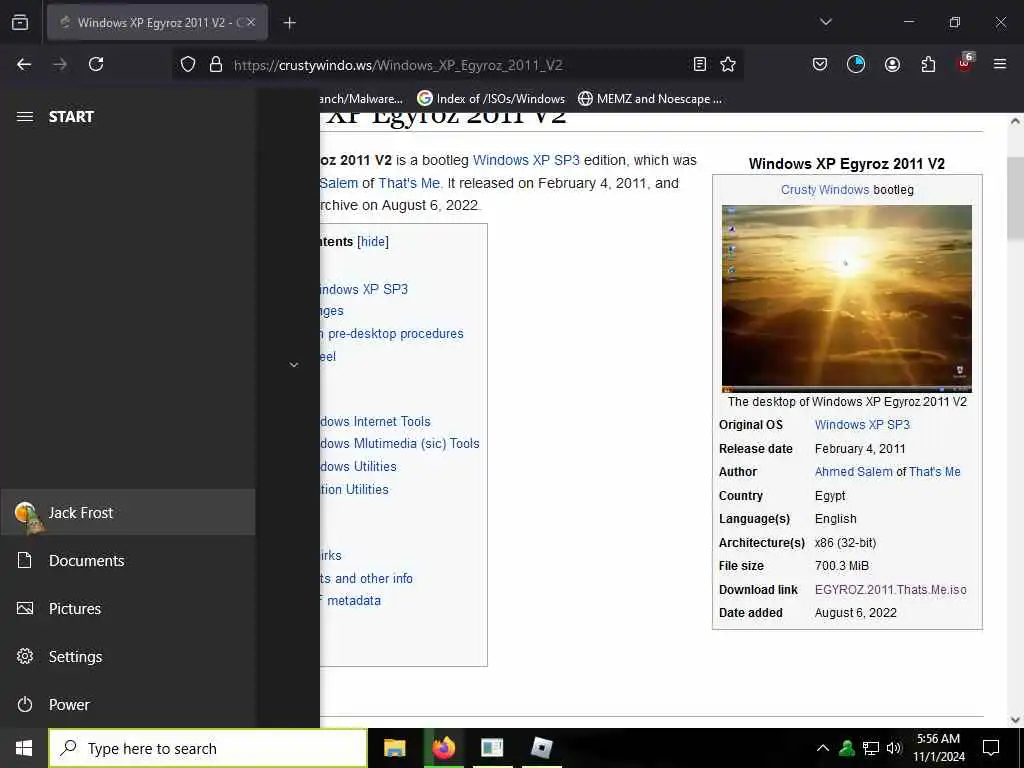Click the Country value Egypt

830,496
